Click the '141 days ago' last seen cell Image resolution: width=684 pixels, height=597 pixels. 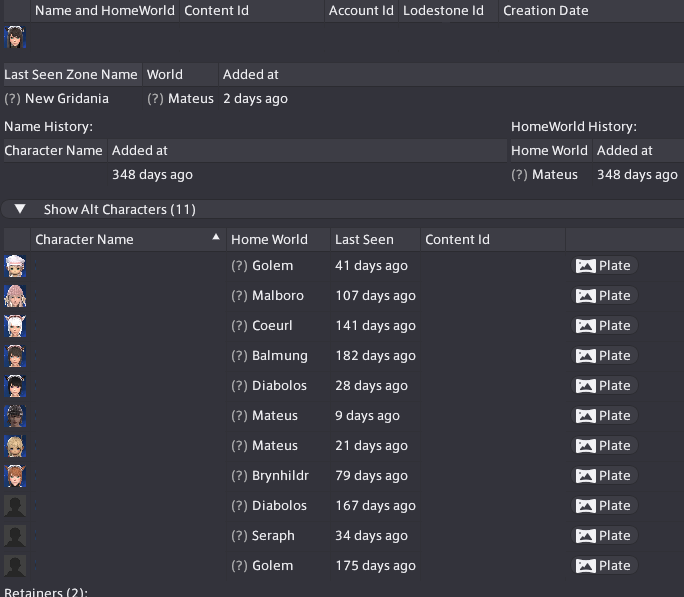(x=376, y=326)
